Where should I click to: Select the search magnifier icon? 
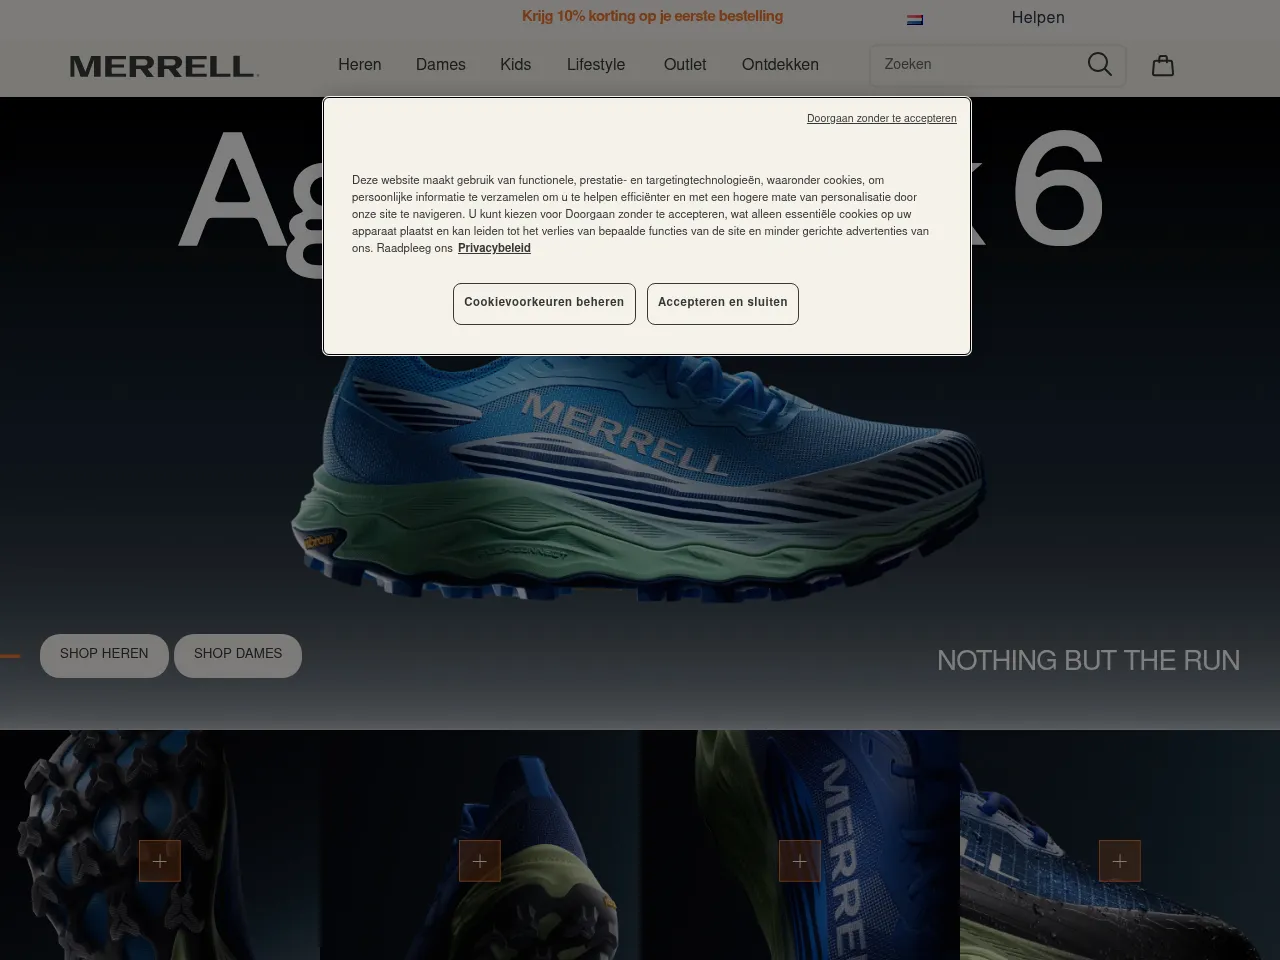tap(1099, 64)
